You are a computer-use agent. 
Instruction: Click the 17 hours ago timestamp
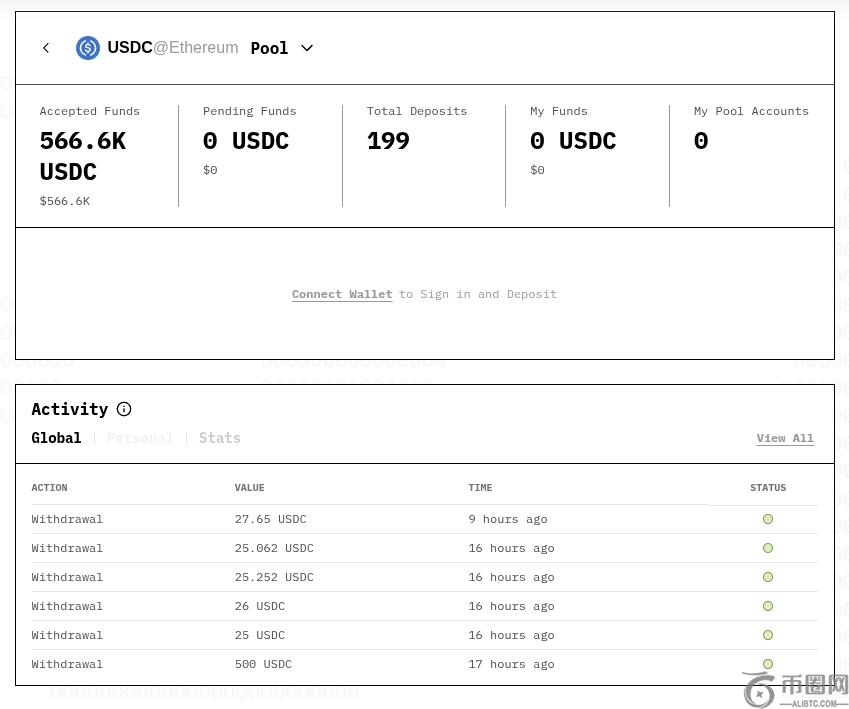click(x=511, y=664)
